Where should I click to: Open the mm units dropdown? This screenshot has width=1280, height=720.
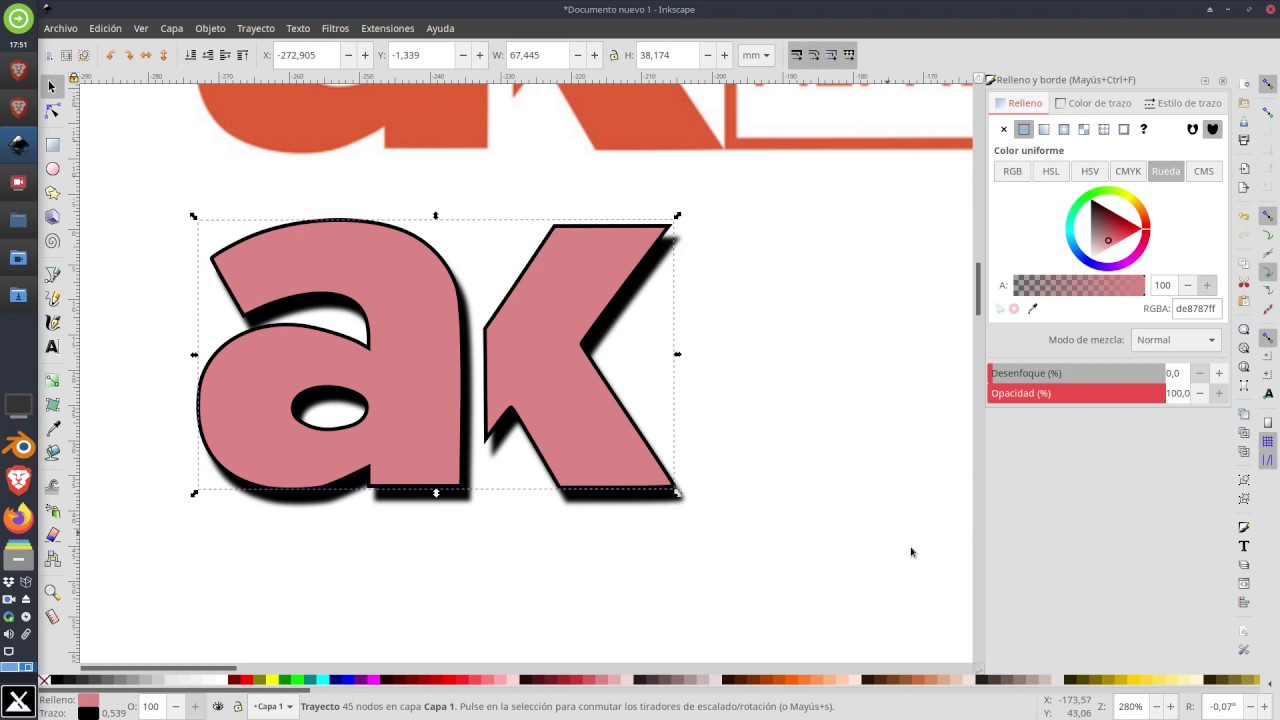756,55
